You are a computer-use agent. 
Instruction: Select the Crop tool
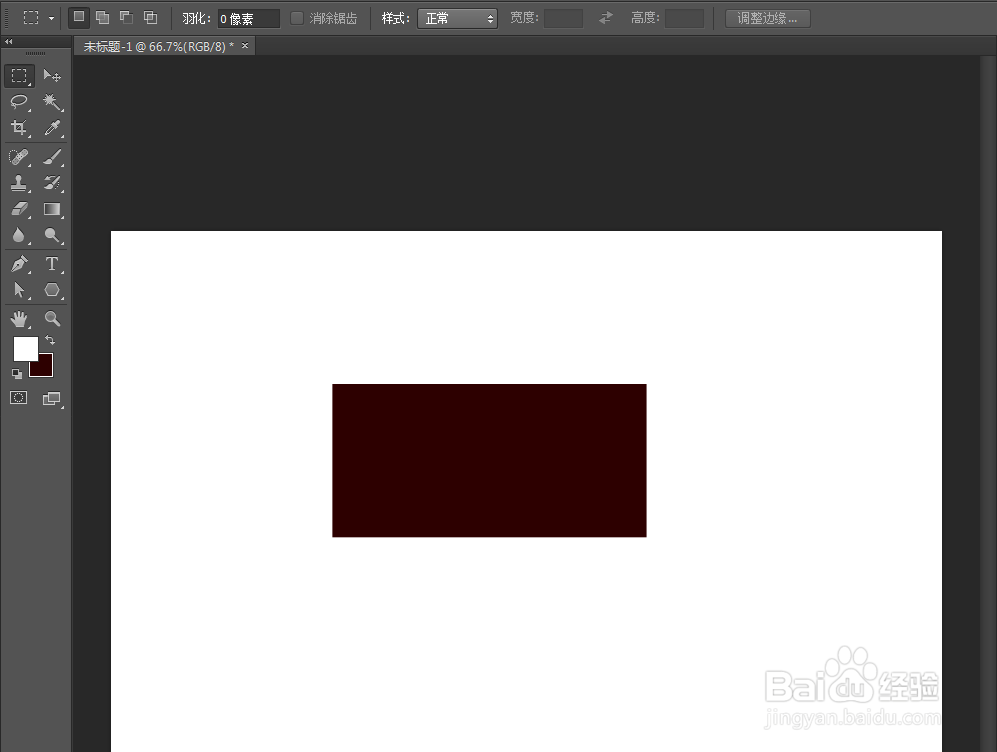tap(19, 128)
